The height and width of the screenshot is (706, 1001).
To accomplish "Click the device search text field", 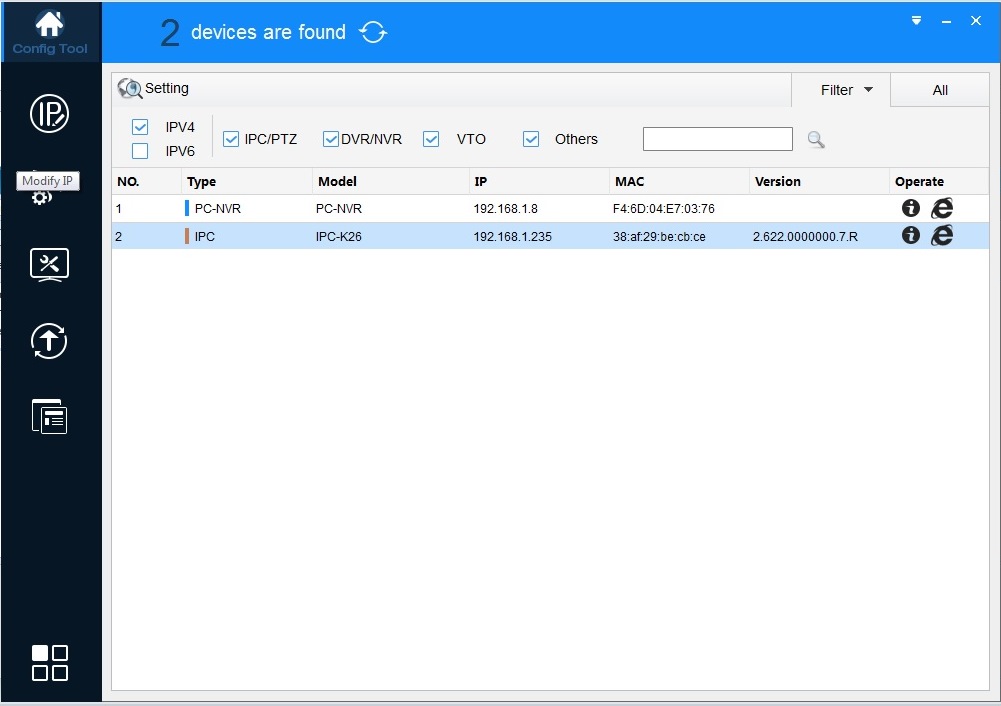I will 717,139.
